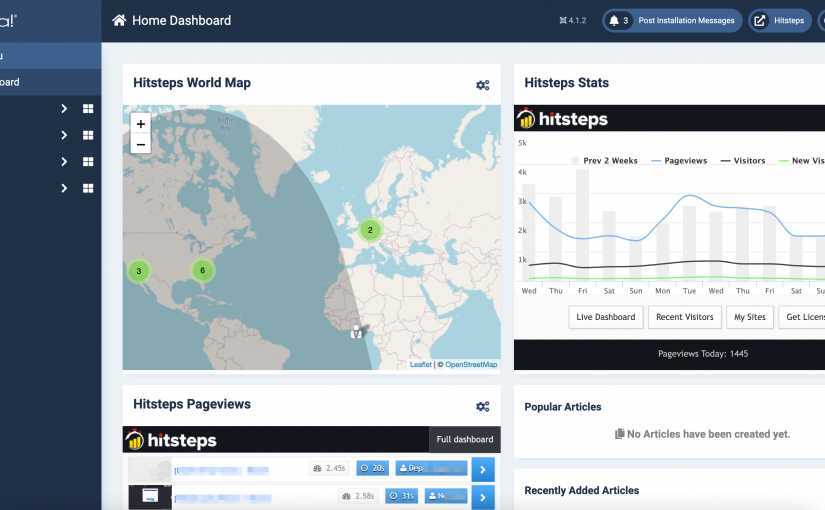Click the Tue bar in stats chart
Viewport: 825px width, 510px height.
coord(689,242)
